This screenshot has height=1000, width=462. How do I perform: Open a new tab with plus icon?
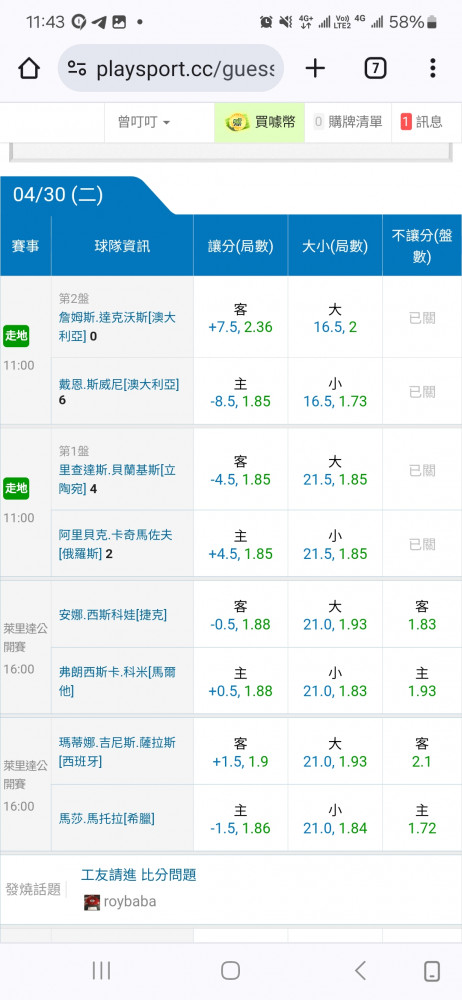(x=315, y=68)
